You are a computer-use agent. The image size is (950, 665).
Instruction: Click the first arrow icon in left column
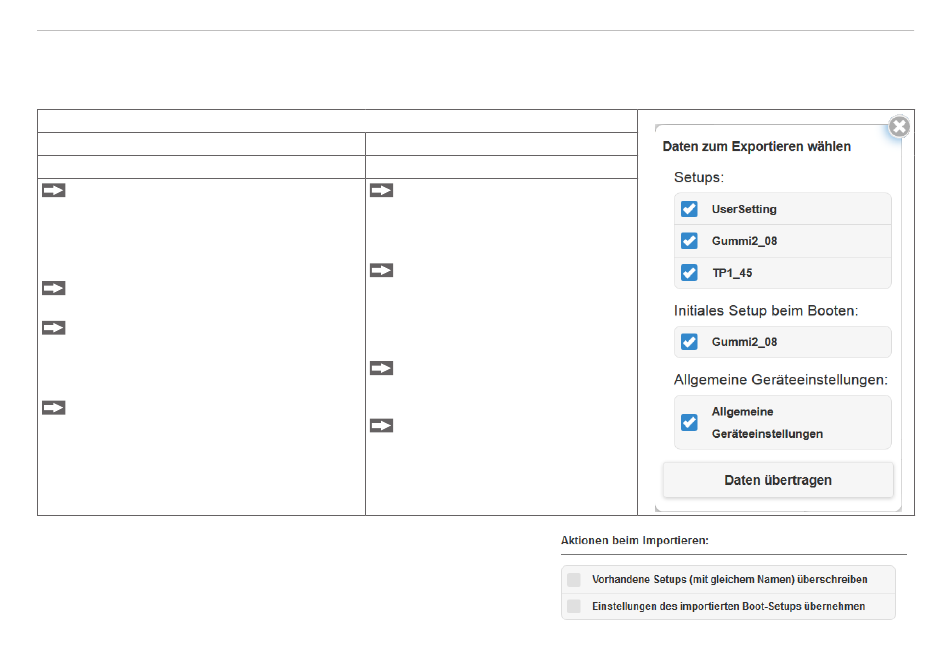pos(53,190)
